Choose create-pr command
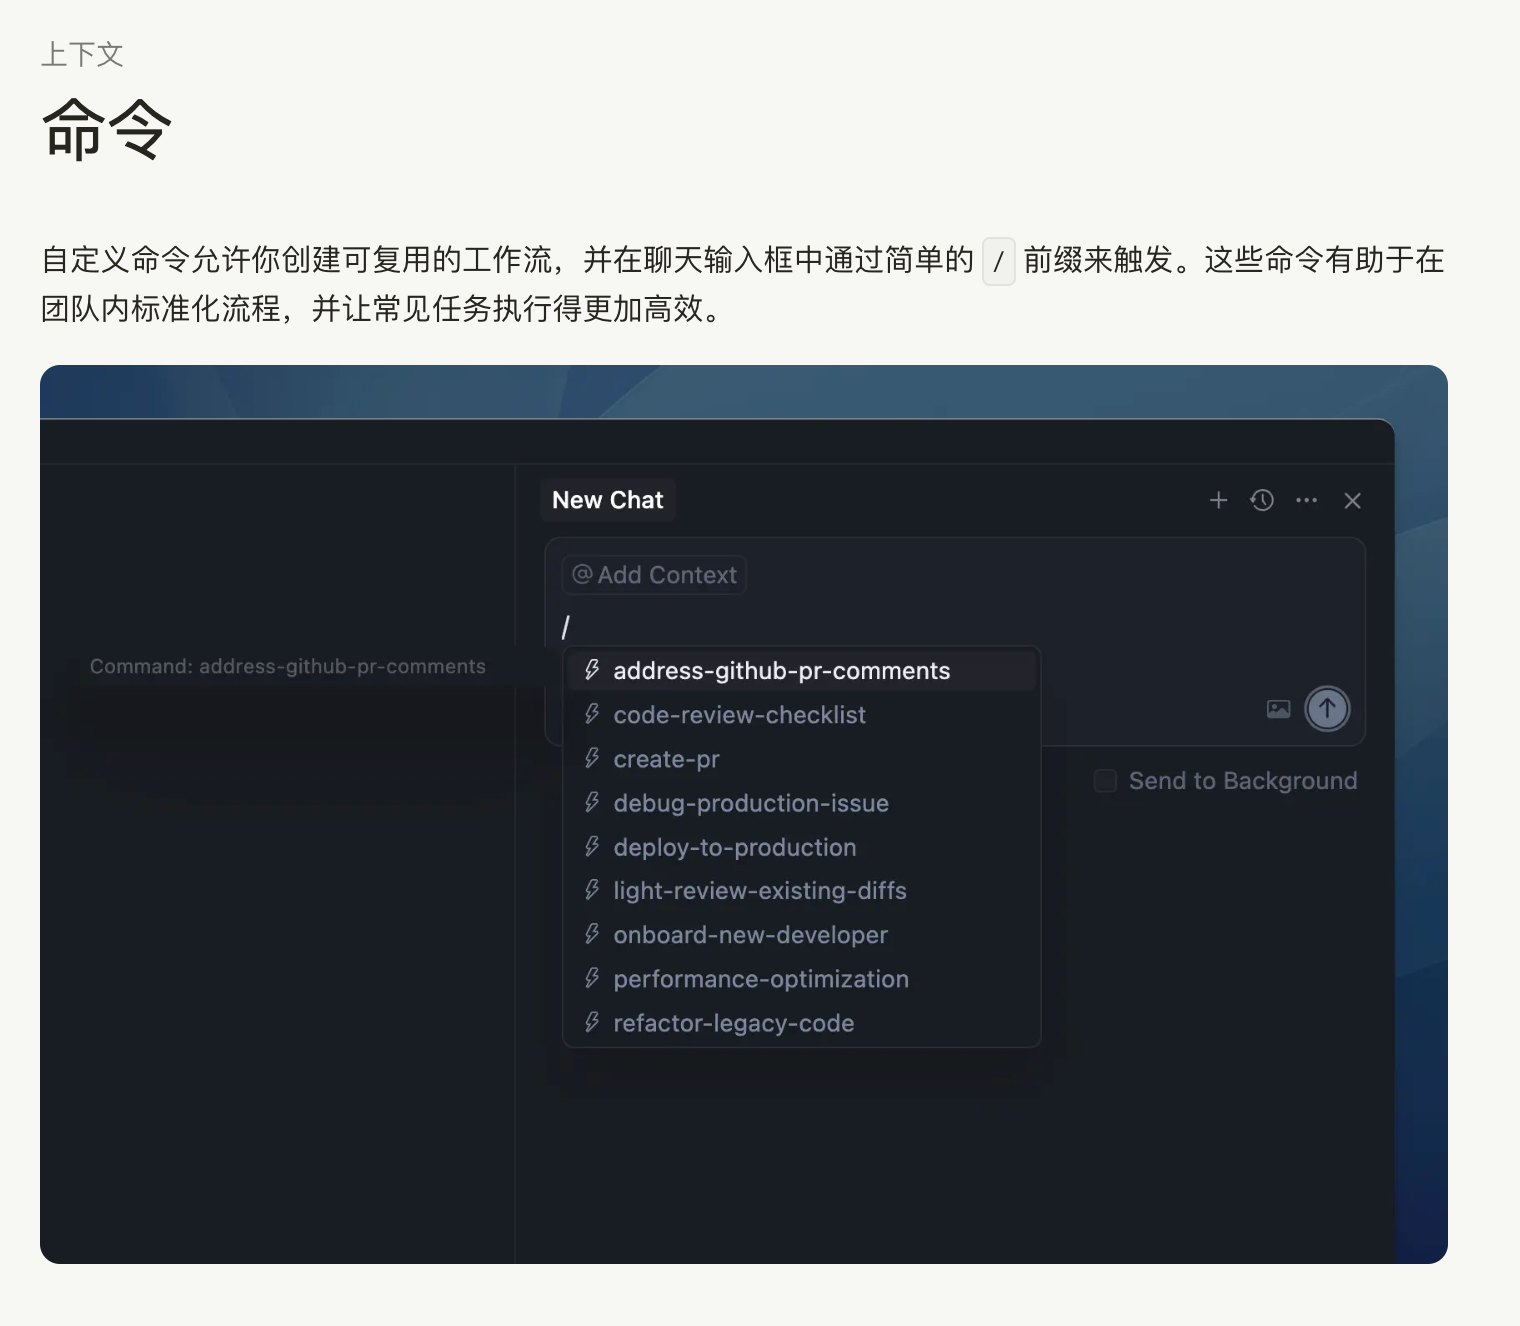This screenshot has height=1326, width=1520. pyautogui.click(x=802, y=759)
